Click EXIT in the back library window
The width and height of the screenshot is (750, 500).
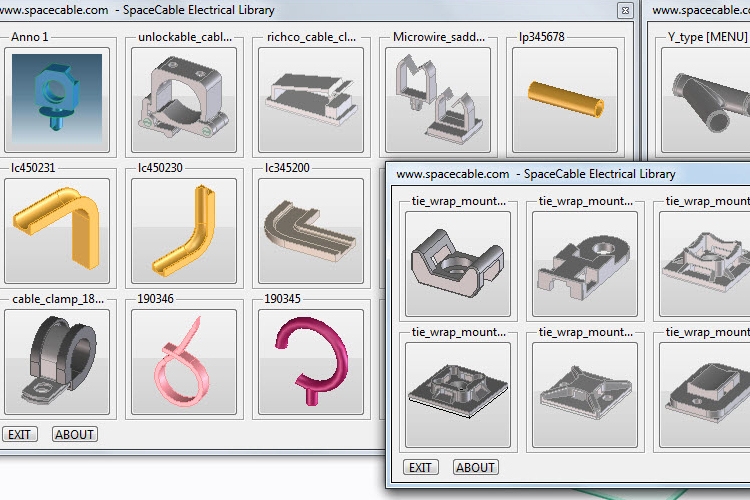[x=20, y=434]
